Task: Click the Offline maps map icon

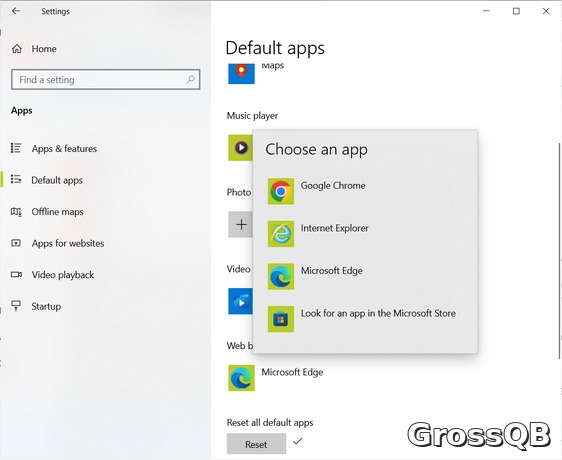Action: (x=16, y=212)
